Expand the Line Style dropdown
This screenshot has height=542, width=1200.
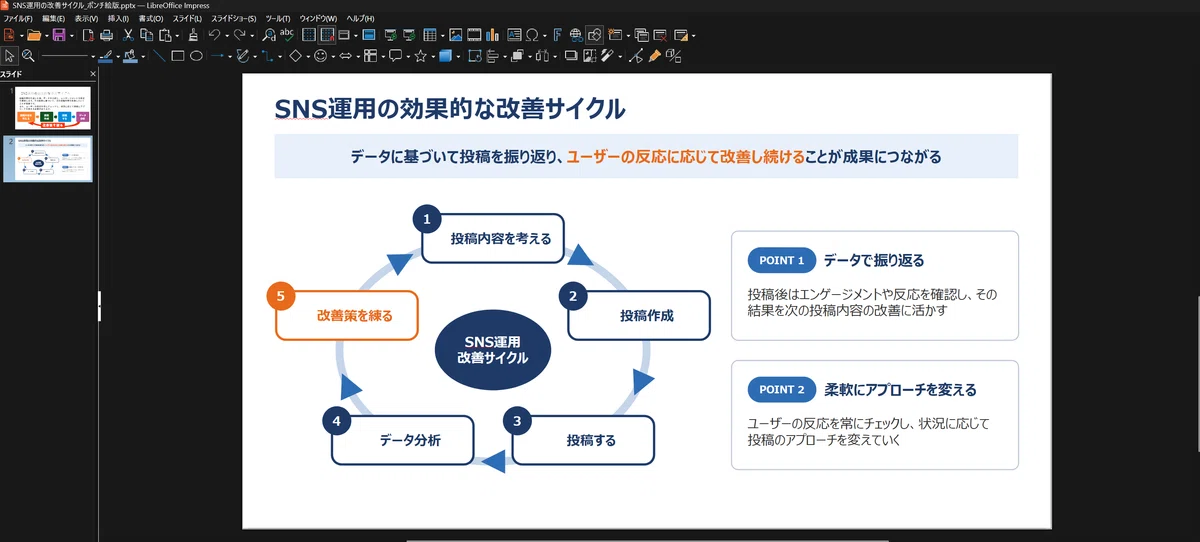tap(93, 57)
